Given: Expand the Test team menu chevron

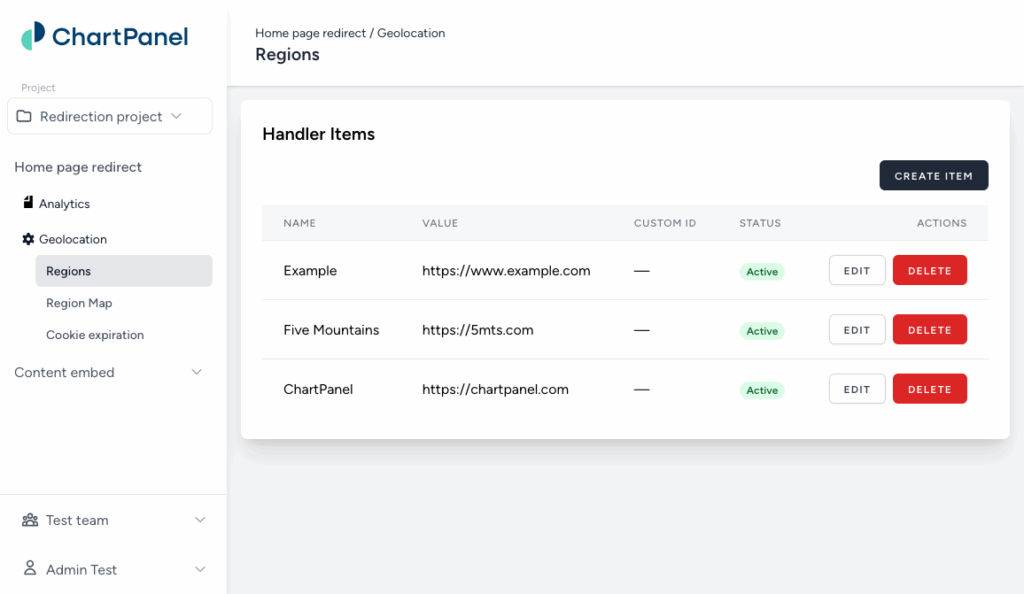Looking at the screenshot, I should coord(199,520).
